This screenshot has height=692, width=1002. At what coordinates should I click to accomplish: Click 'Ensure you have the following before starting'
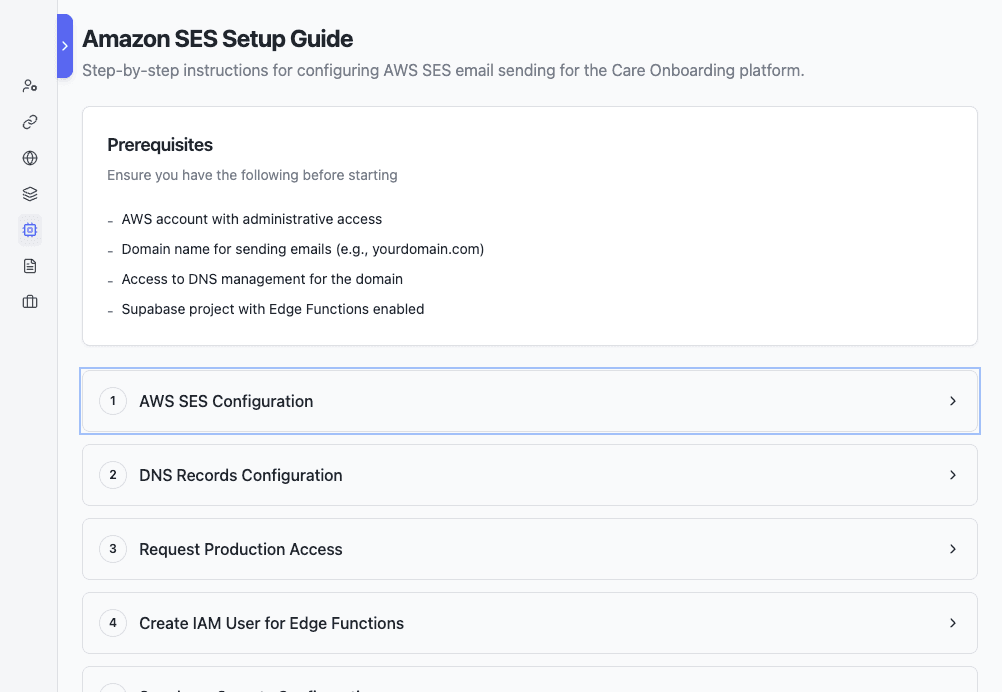point(252,175)
